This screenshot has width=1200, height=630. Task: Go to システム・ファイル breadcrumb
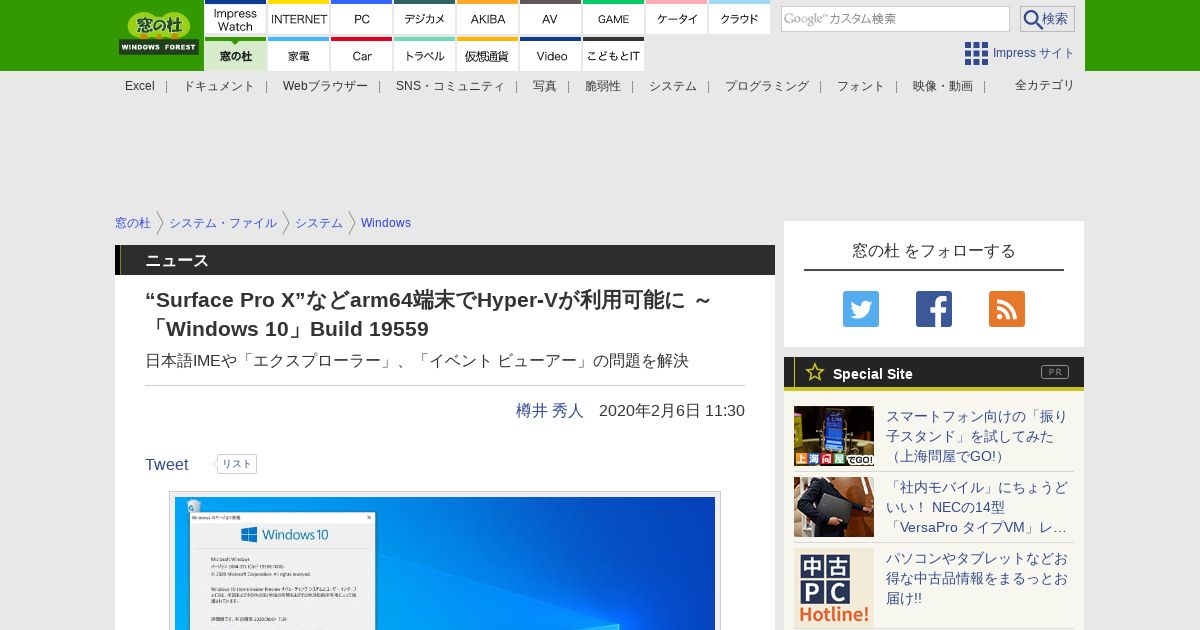coord(223,223)
